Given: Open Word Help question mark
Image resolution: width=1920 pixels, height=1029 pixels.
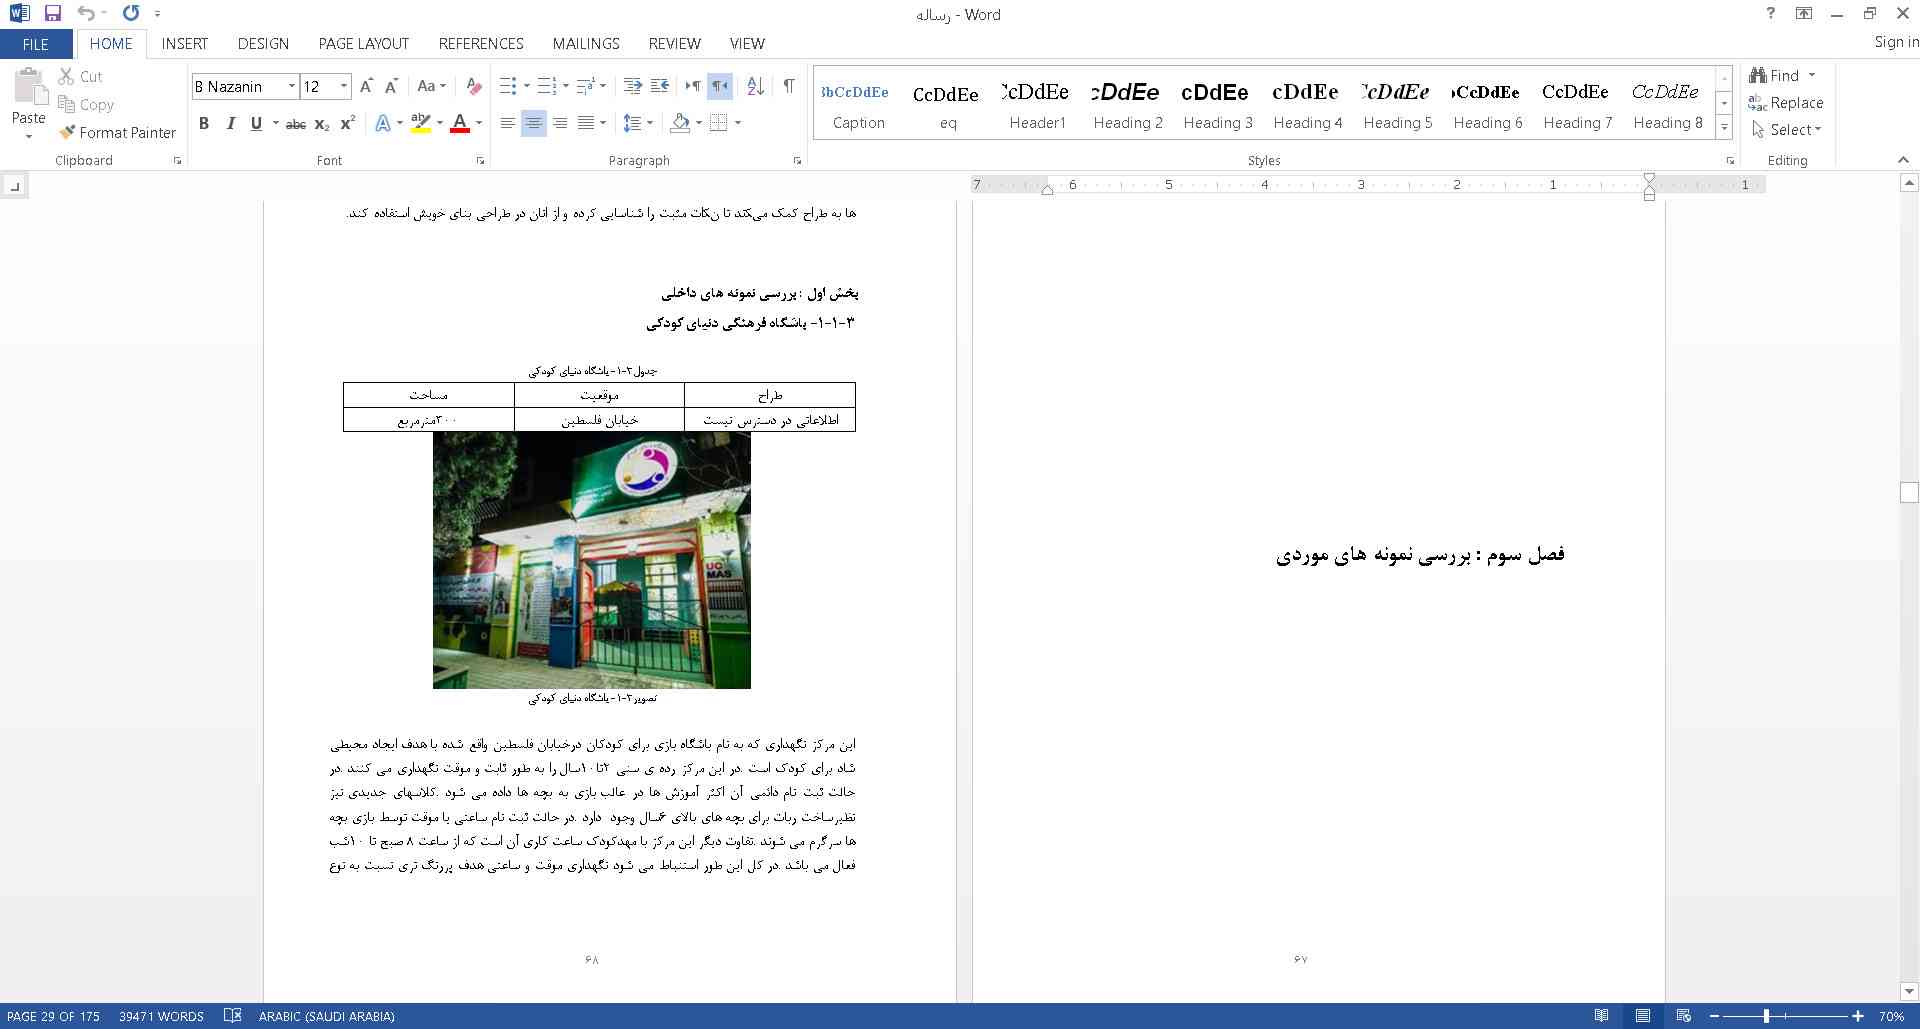Looking at the screenshot, I should coord(1771,13).
